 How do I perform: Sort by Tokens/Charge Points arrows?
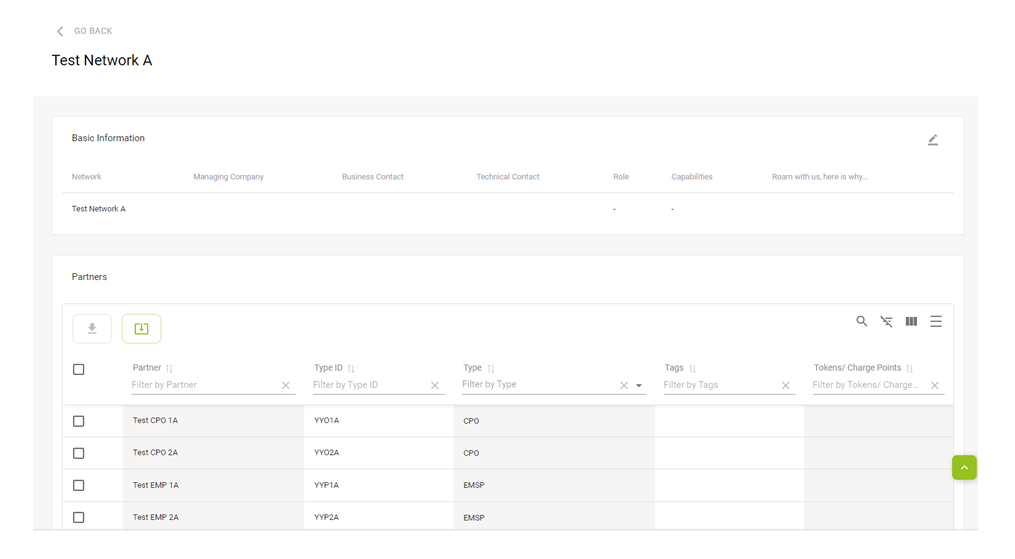click(x=909, y=369)
